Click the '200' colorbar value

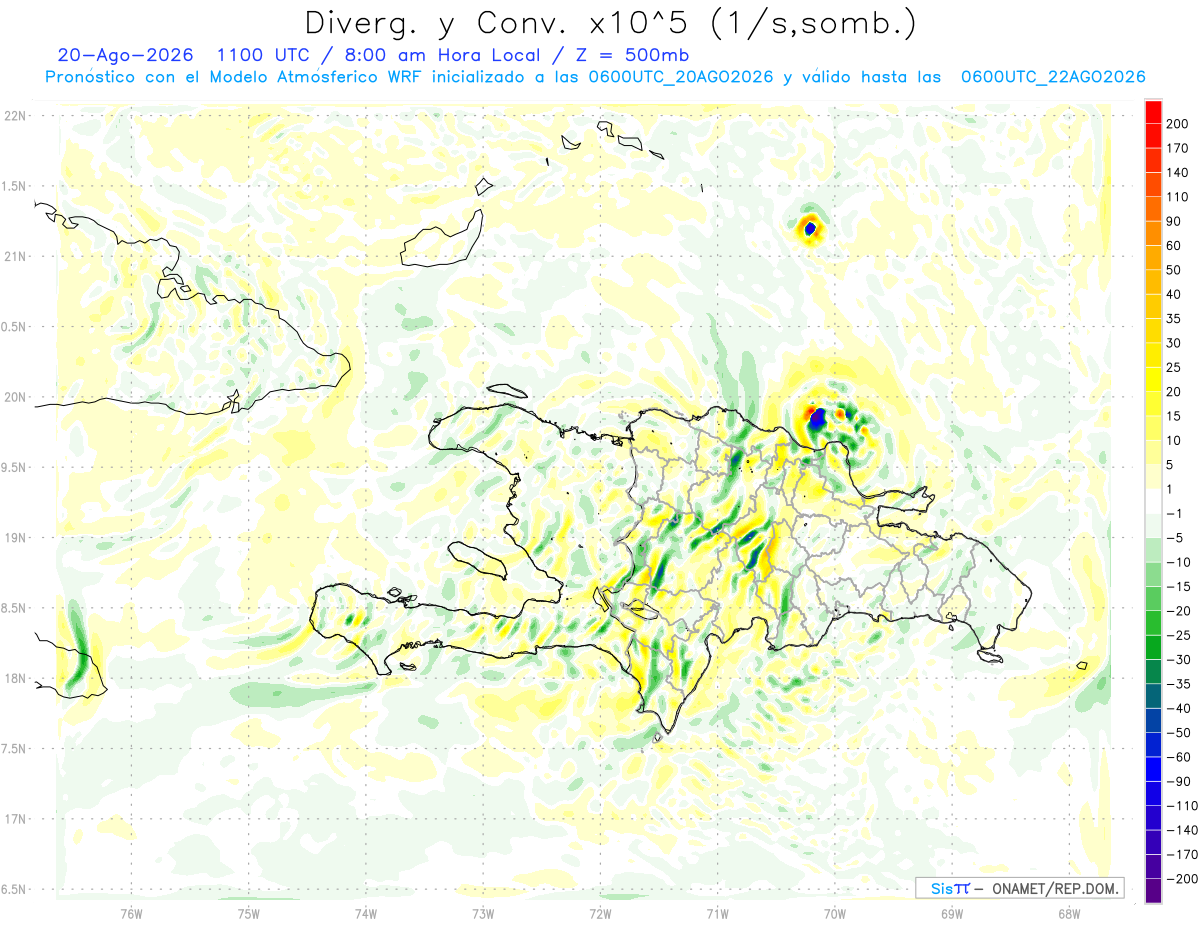[1178, 124]
